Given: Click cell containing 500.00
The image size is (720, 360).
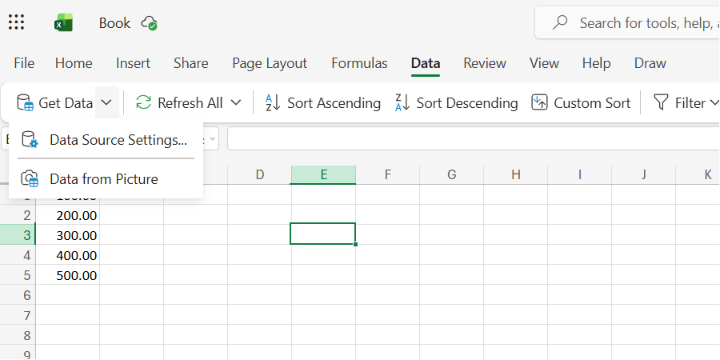Looking at the screenshot, I should tap(68, 275).
